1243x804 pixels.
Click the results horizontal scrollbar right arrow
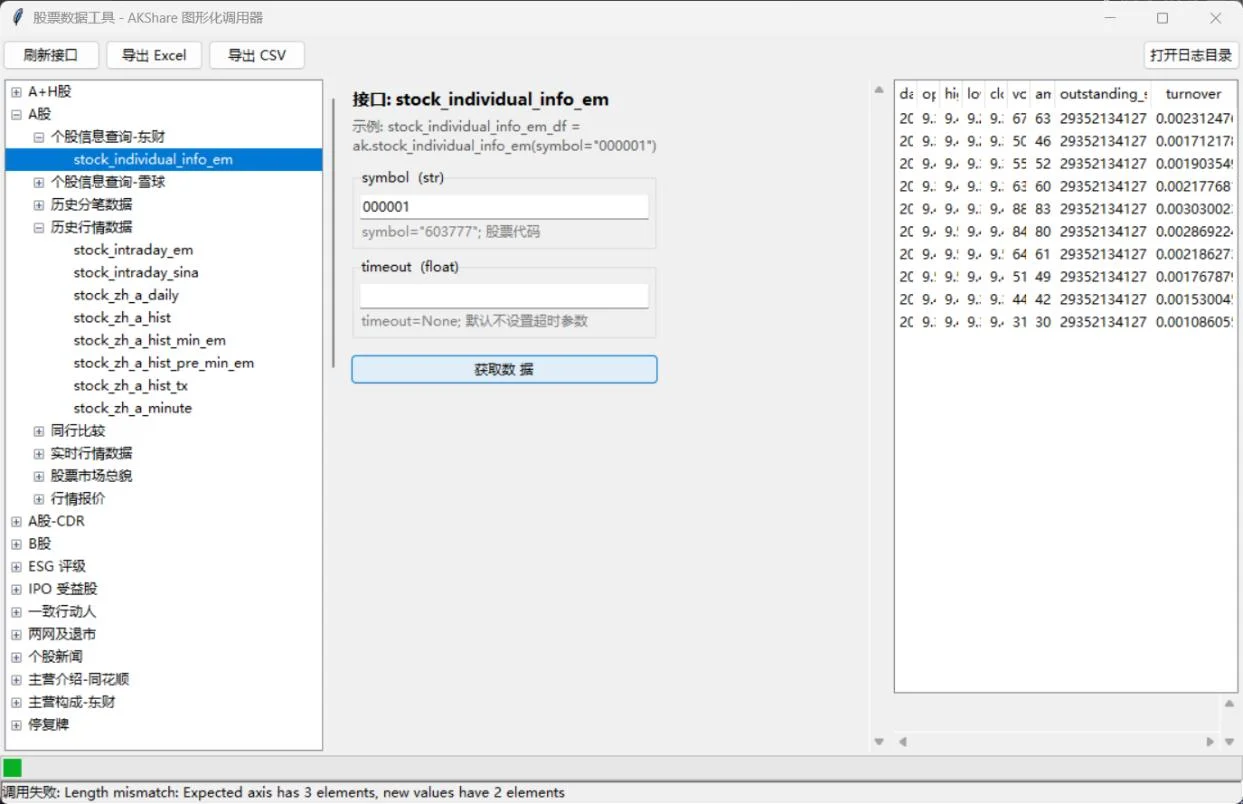pyautogui.click(x=1210, y=742)
